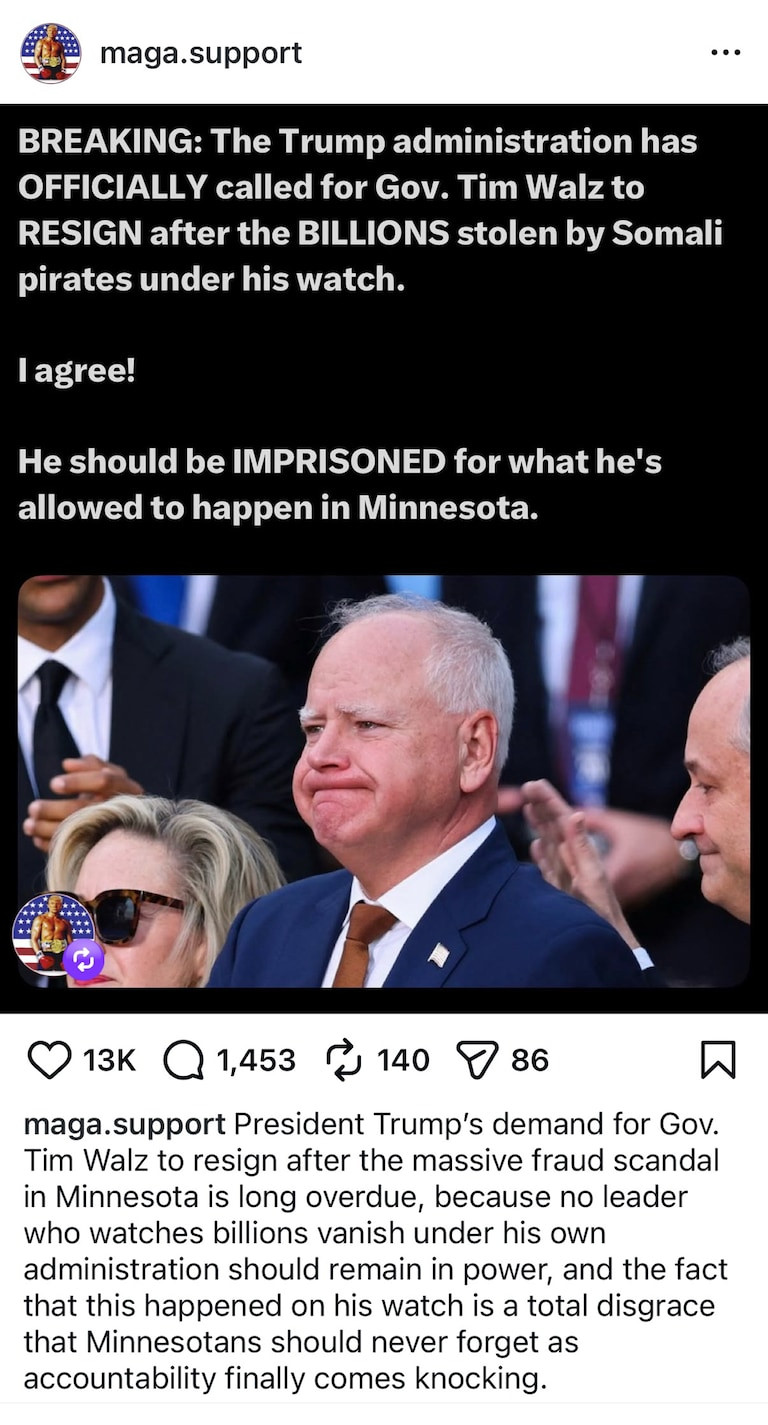The width and height of the screenshot is (768, 1425).
Task: Open the 140 reposts count
Action: click(x=403, y=1060)
